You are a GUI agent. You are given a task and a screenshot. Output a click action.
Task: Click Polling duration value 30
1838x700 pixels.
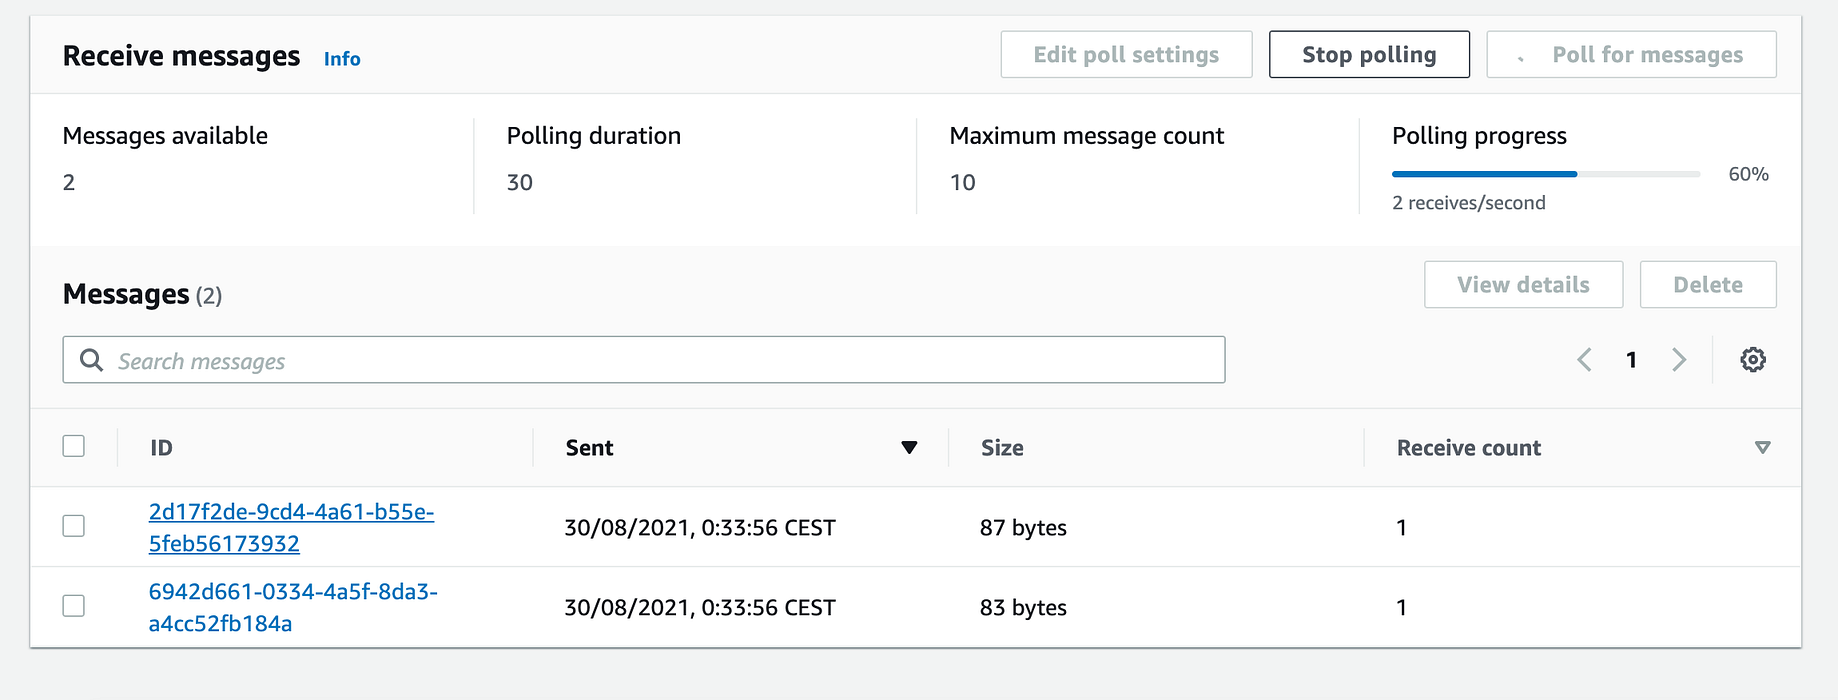point(519,183)
